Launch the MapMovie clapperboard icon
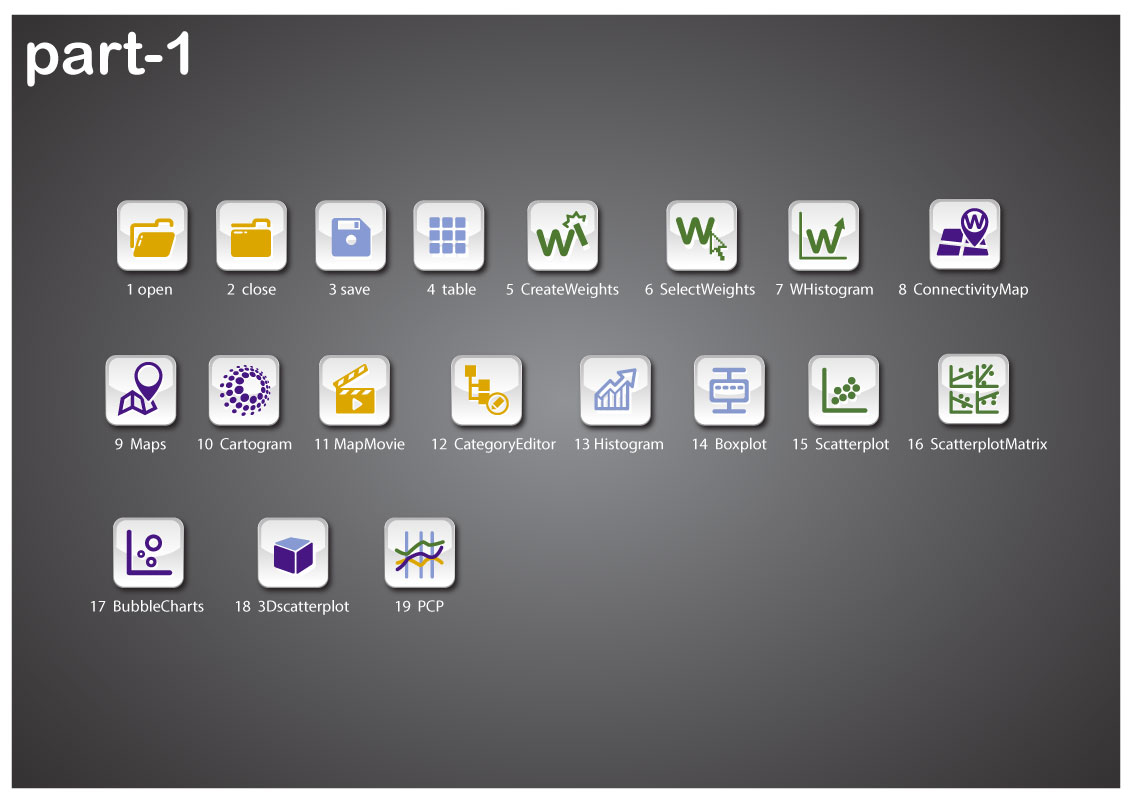1132x800 pixels. [354, 391]
